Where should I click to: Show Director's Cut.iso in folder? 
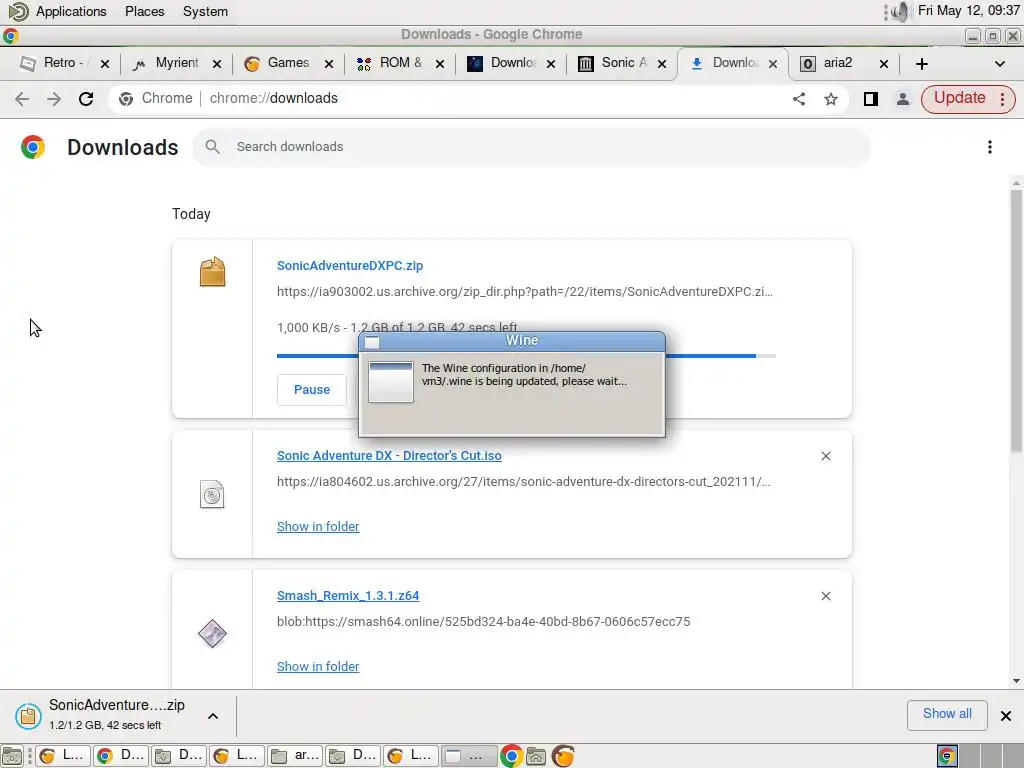click(318, 526)
